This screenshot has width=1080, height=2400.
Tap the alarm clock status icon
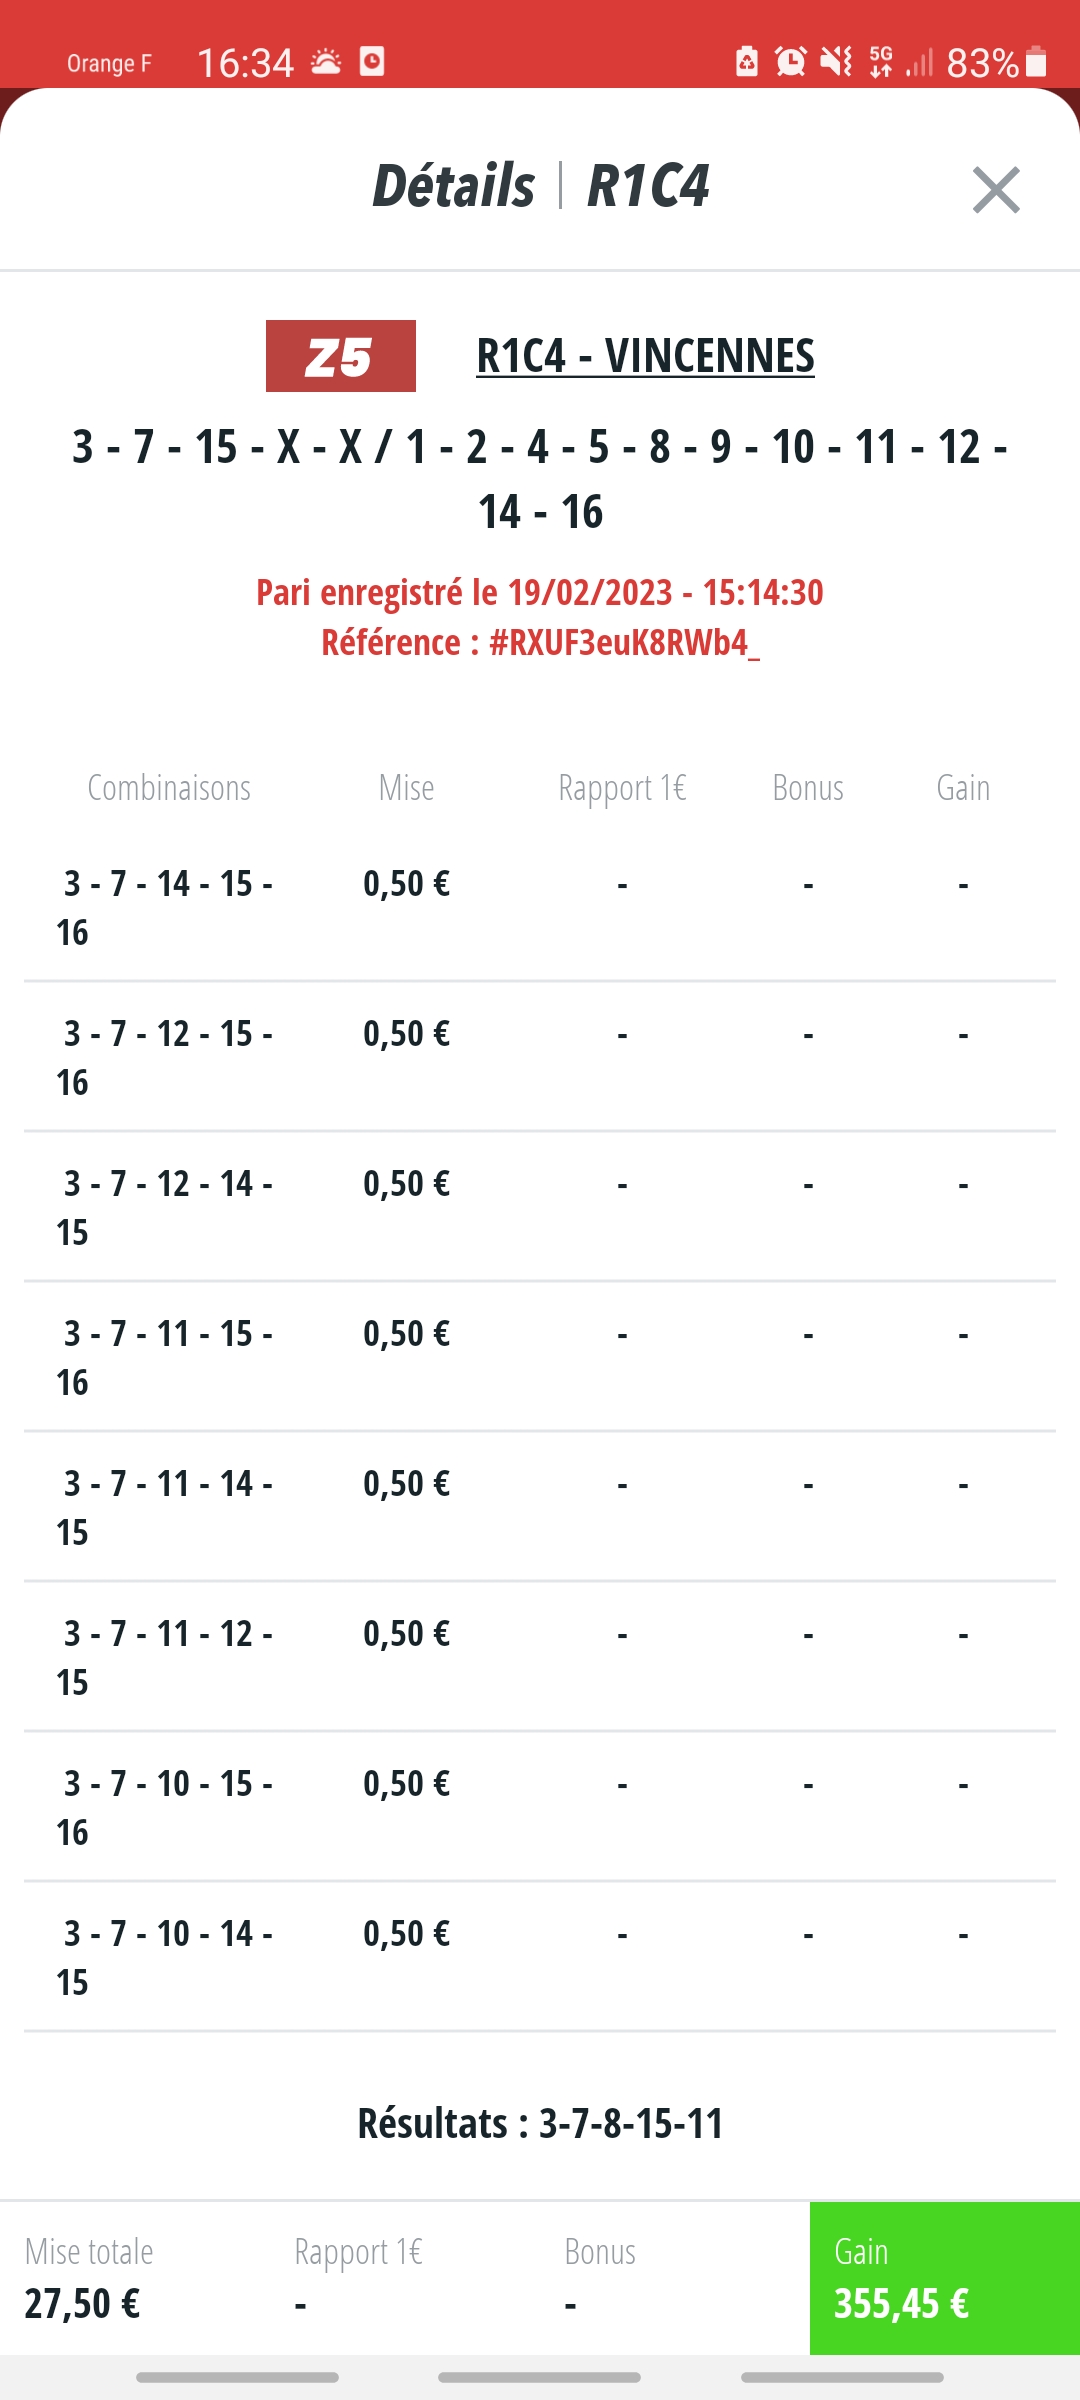coord(791,62)
